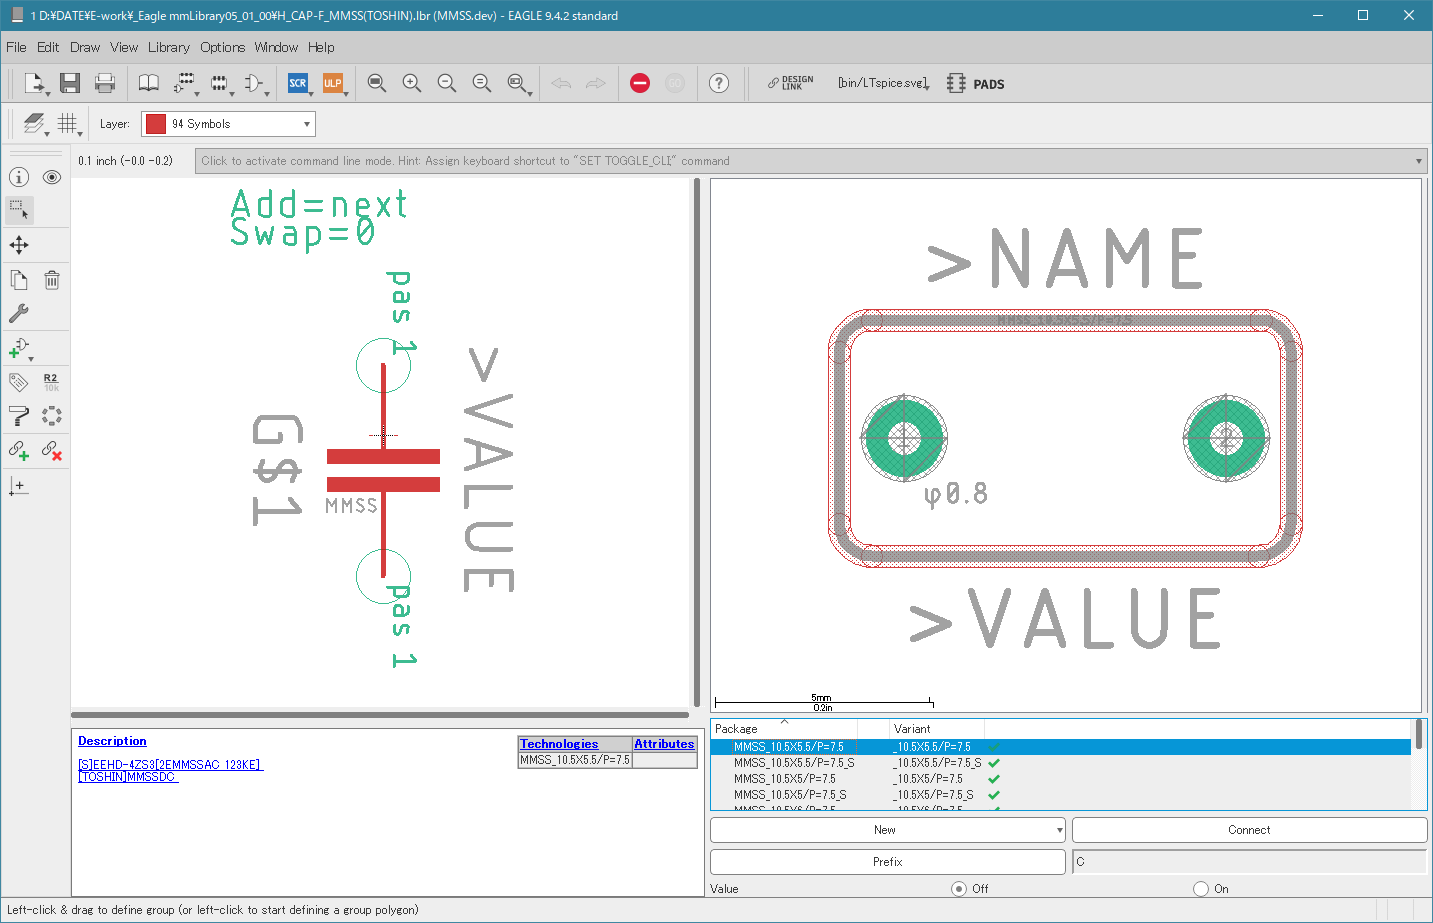The image size is (1433, 923).
Task: Select the Paint roller tool
Action: 19,416
